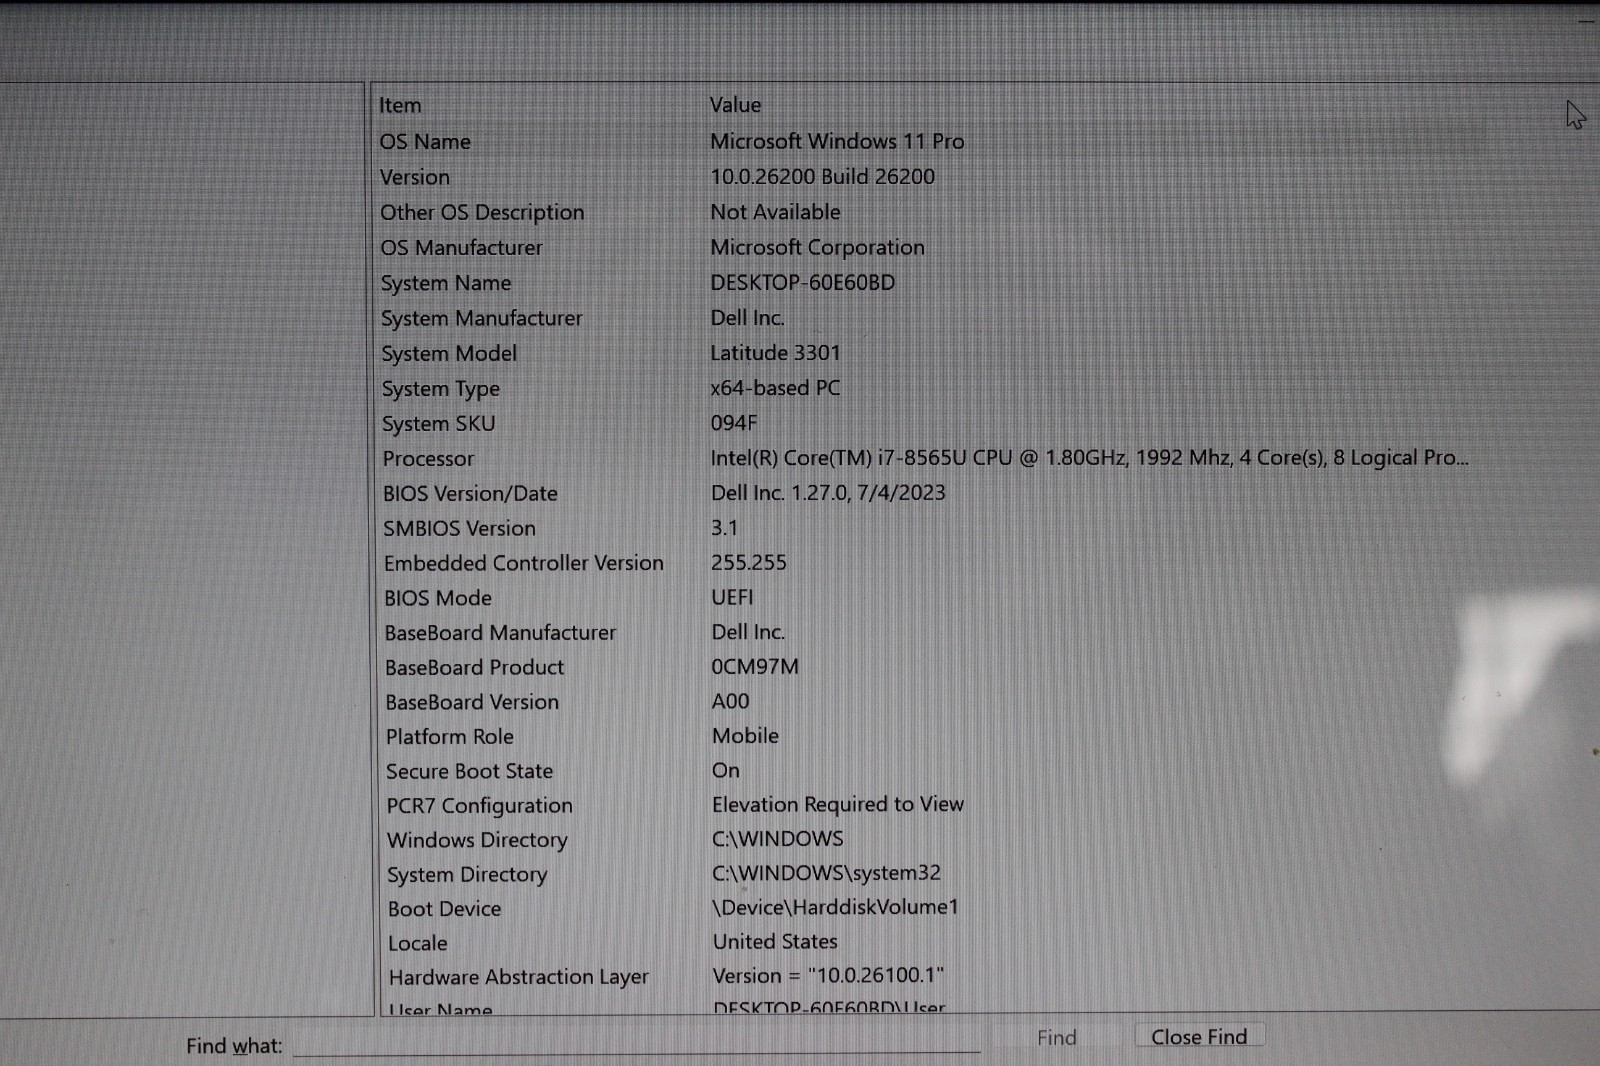The image size is (1600, 1066).
Task: Select the Microsoft Windows 11 Pro value
Action: pyautogui.click(x=837, y=141)
